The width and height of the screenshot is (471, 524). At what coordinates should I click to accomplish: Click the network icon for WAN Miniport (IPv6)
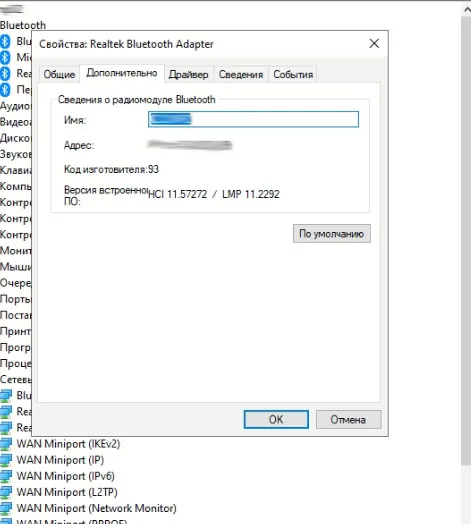(x=6, y=476)
